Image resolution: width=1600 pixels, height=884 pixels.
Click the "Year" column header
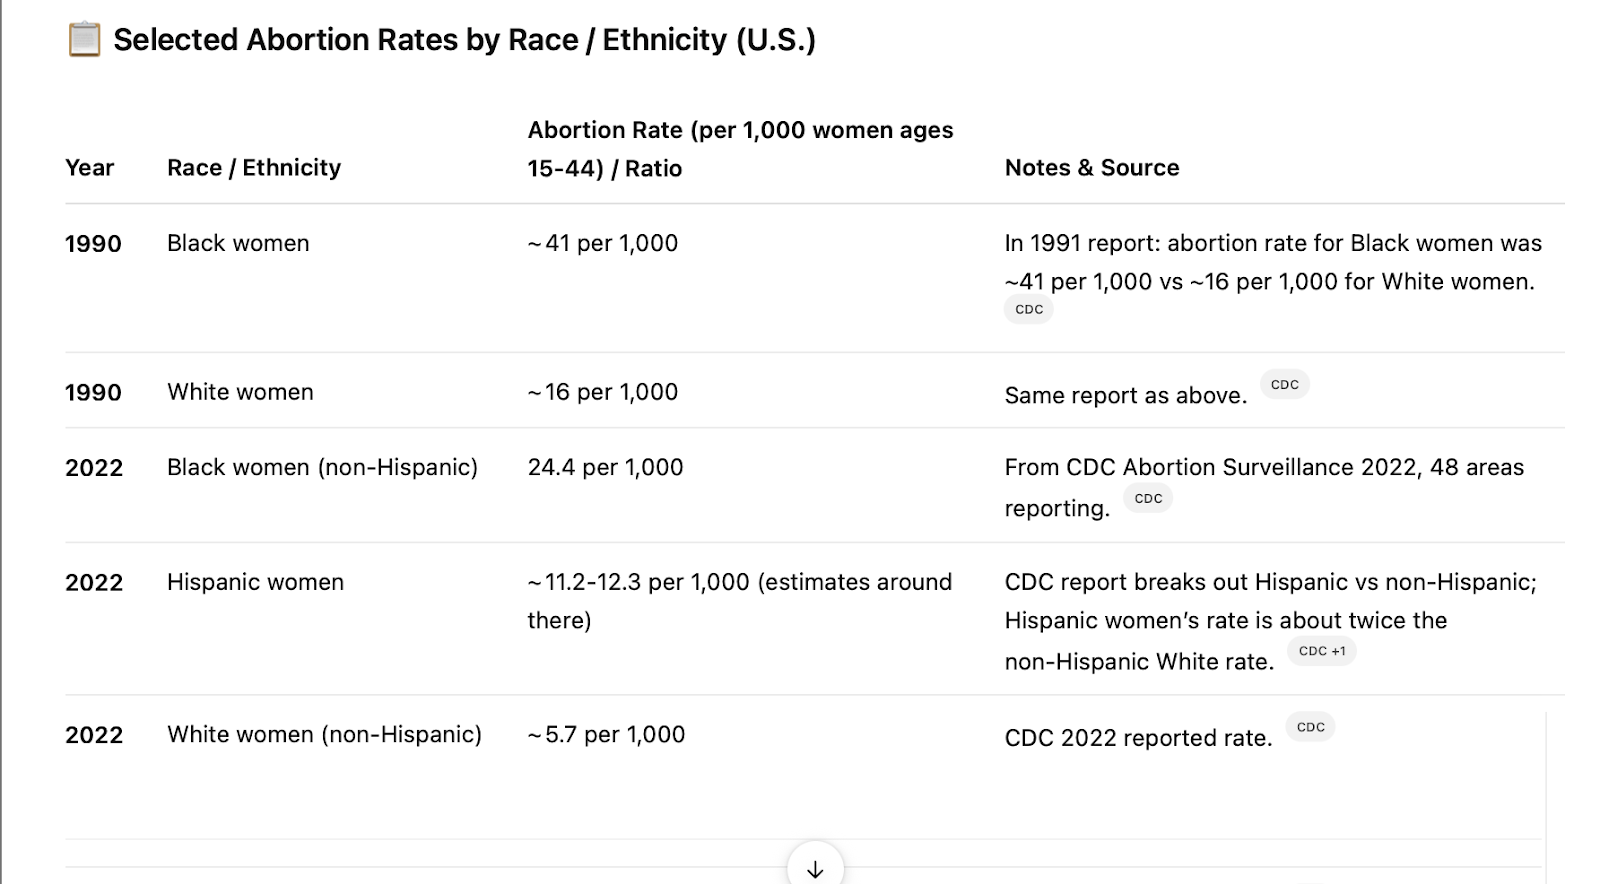[90, 168]
